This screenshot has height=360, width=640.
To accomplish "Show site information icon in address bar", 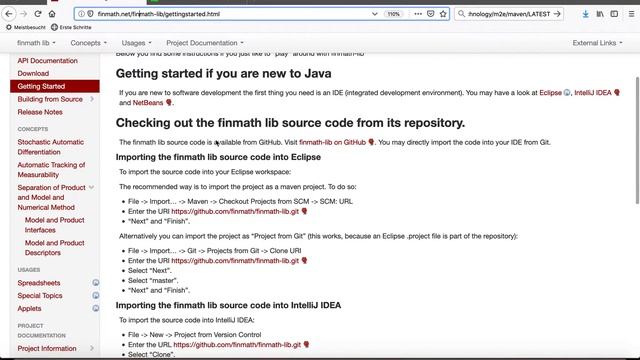I will [81, 14].
